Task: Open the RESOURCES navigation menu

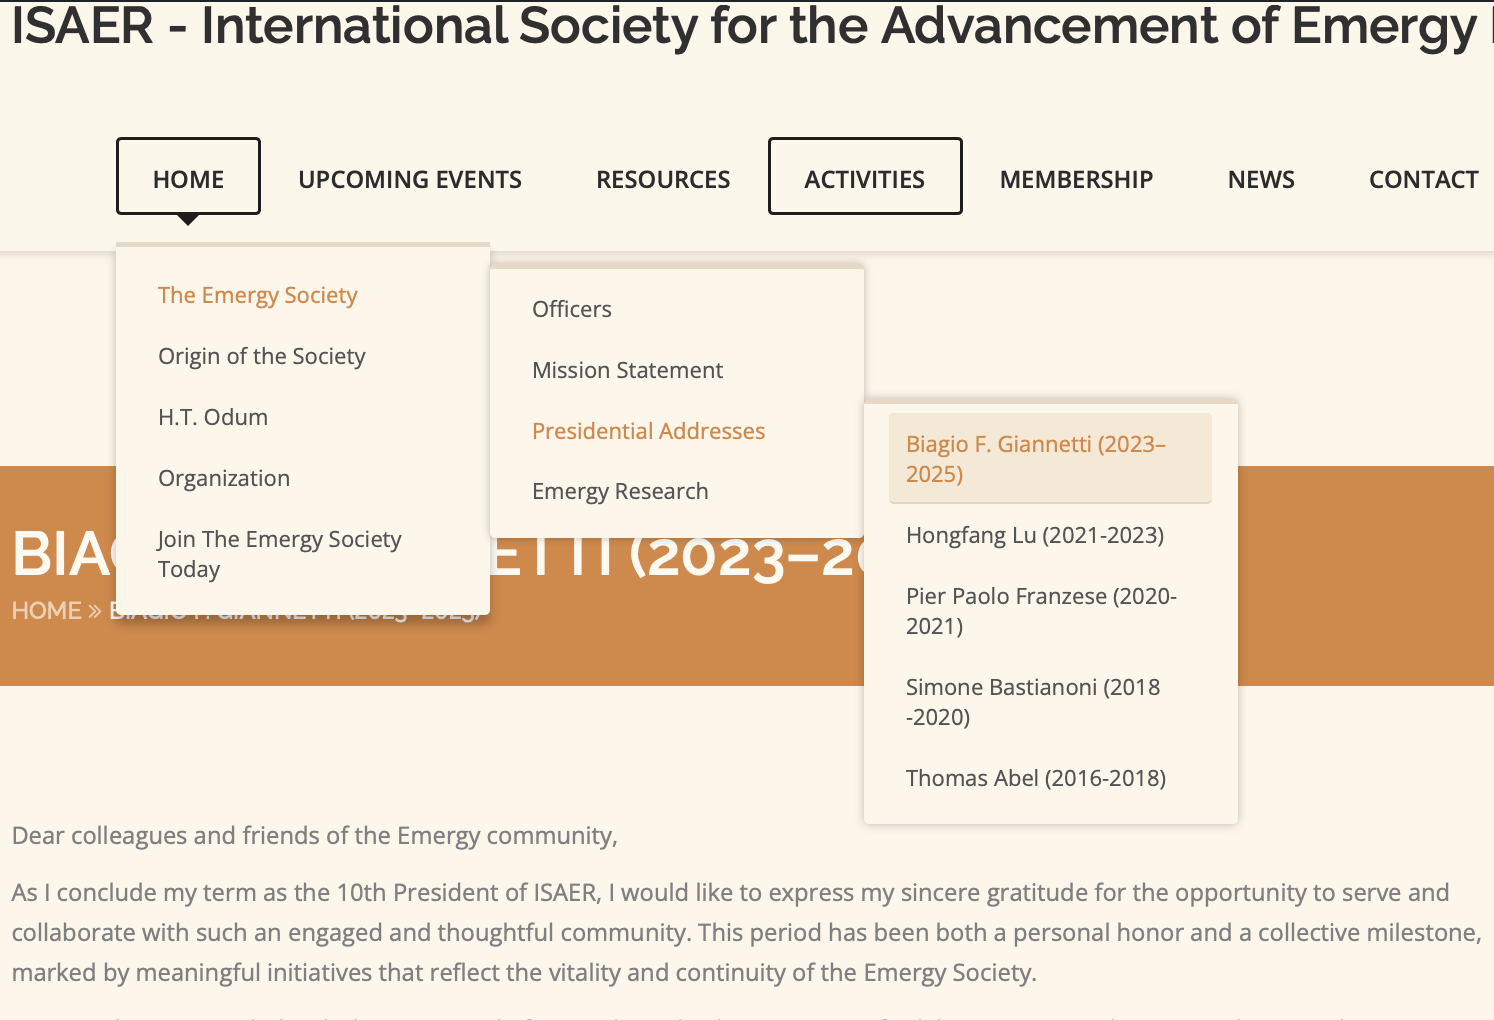Action: pyautogui.click(x=663, y=179)
